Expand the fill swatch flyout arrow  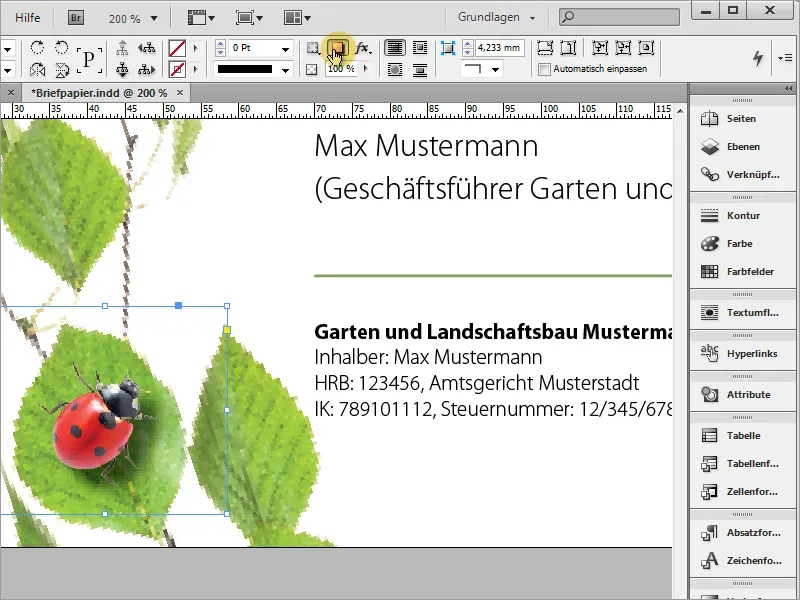coord(195,48)
